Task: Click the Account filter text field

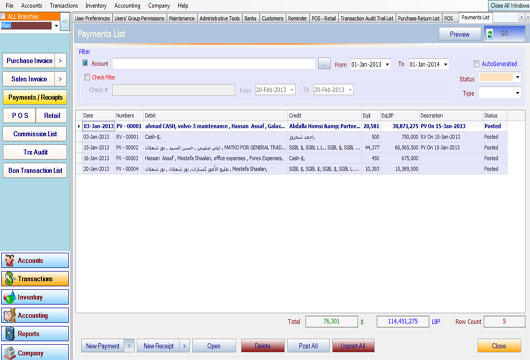Action: coord(214,64)
